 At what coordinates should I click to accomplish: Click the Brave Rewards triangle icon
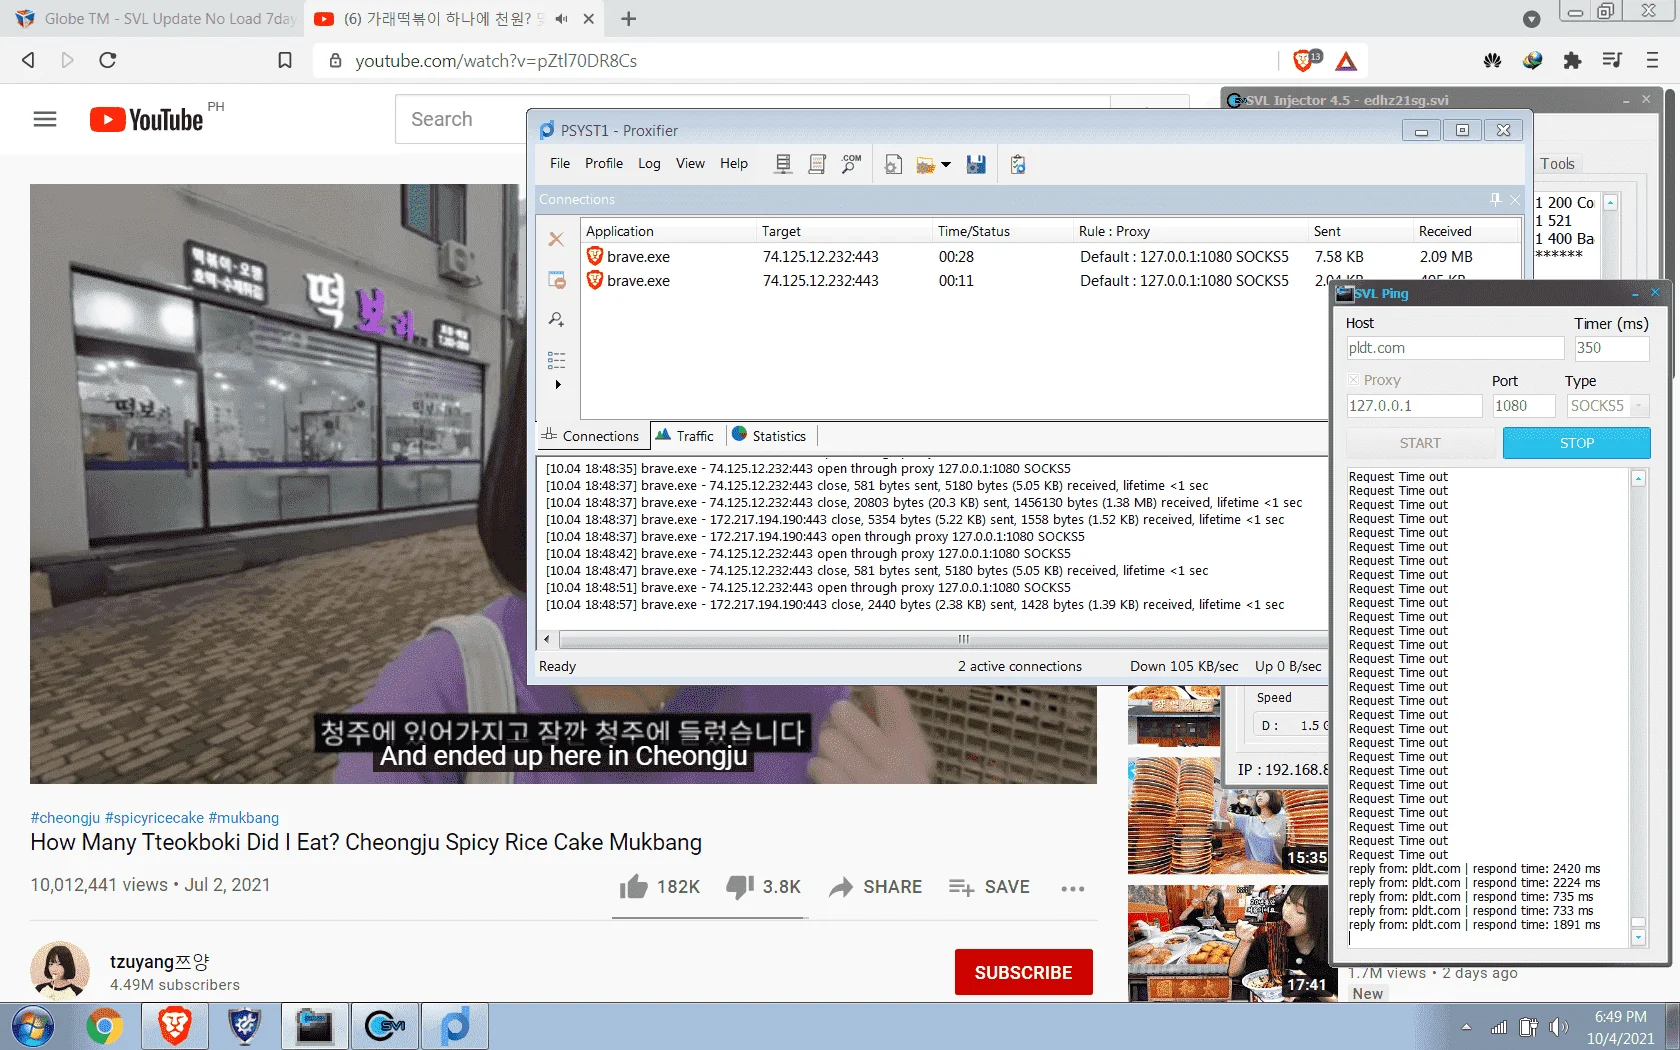1346,61
